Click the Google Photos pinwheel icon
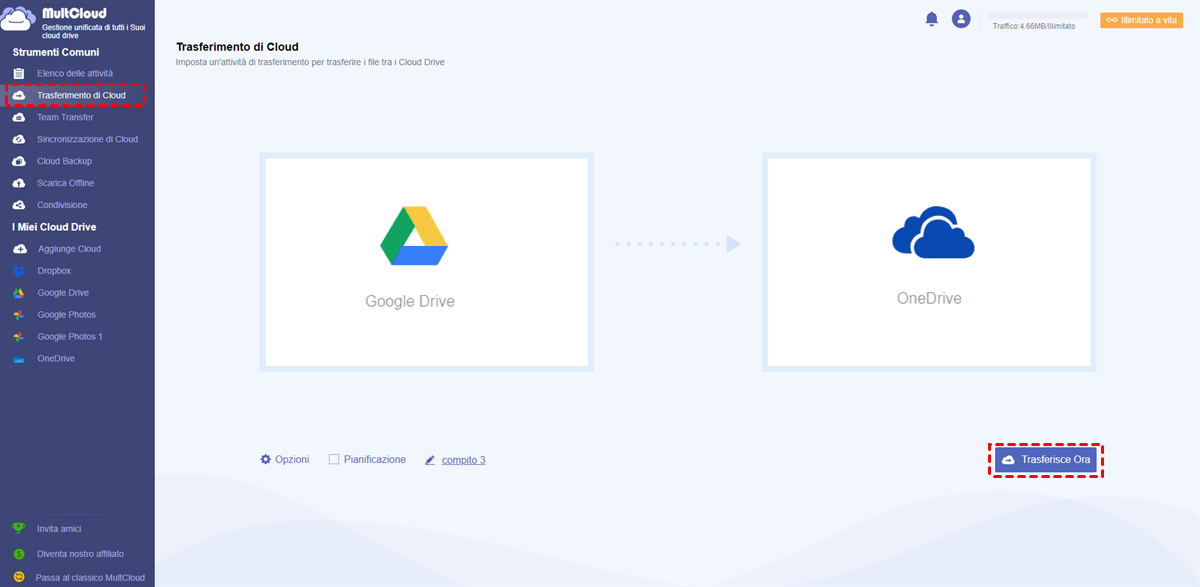Image resolution: width=1200 pixels, height=587 pixels. 18,315
